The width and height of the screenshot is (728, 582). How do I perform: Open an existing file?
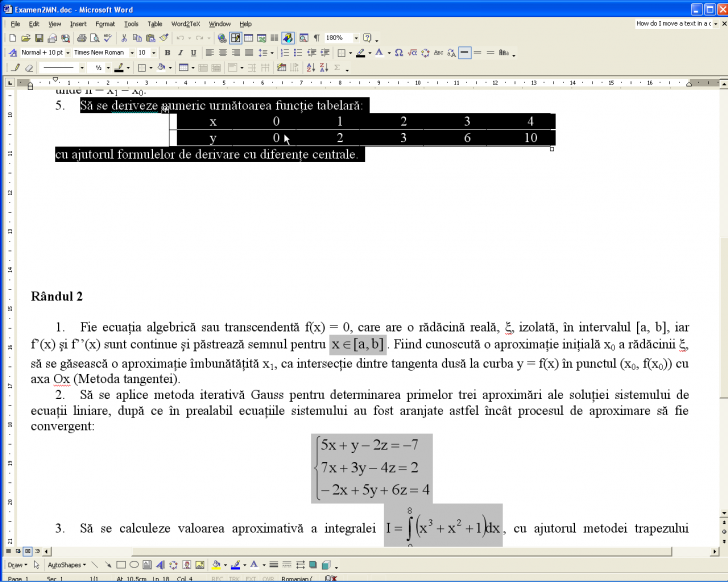[26, 38]
